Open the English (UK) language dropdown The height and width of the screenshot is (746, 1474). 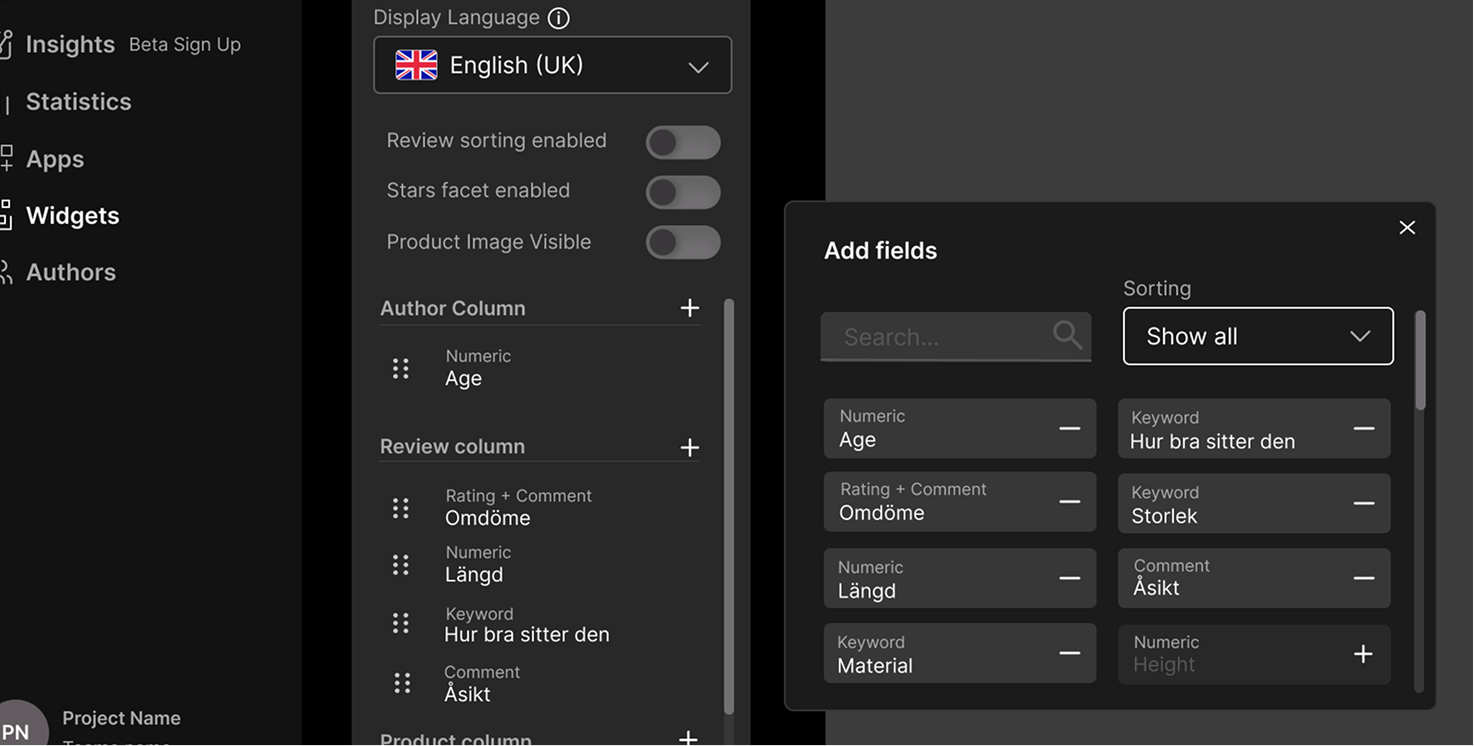click(552, 65)
